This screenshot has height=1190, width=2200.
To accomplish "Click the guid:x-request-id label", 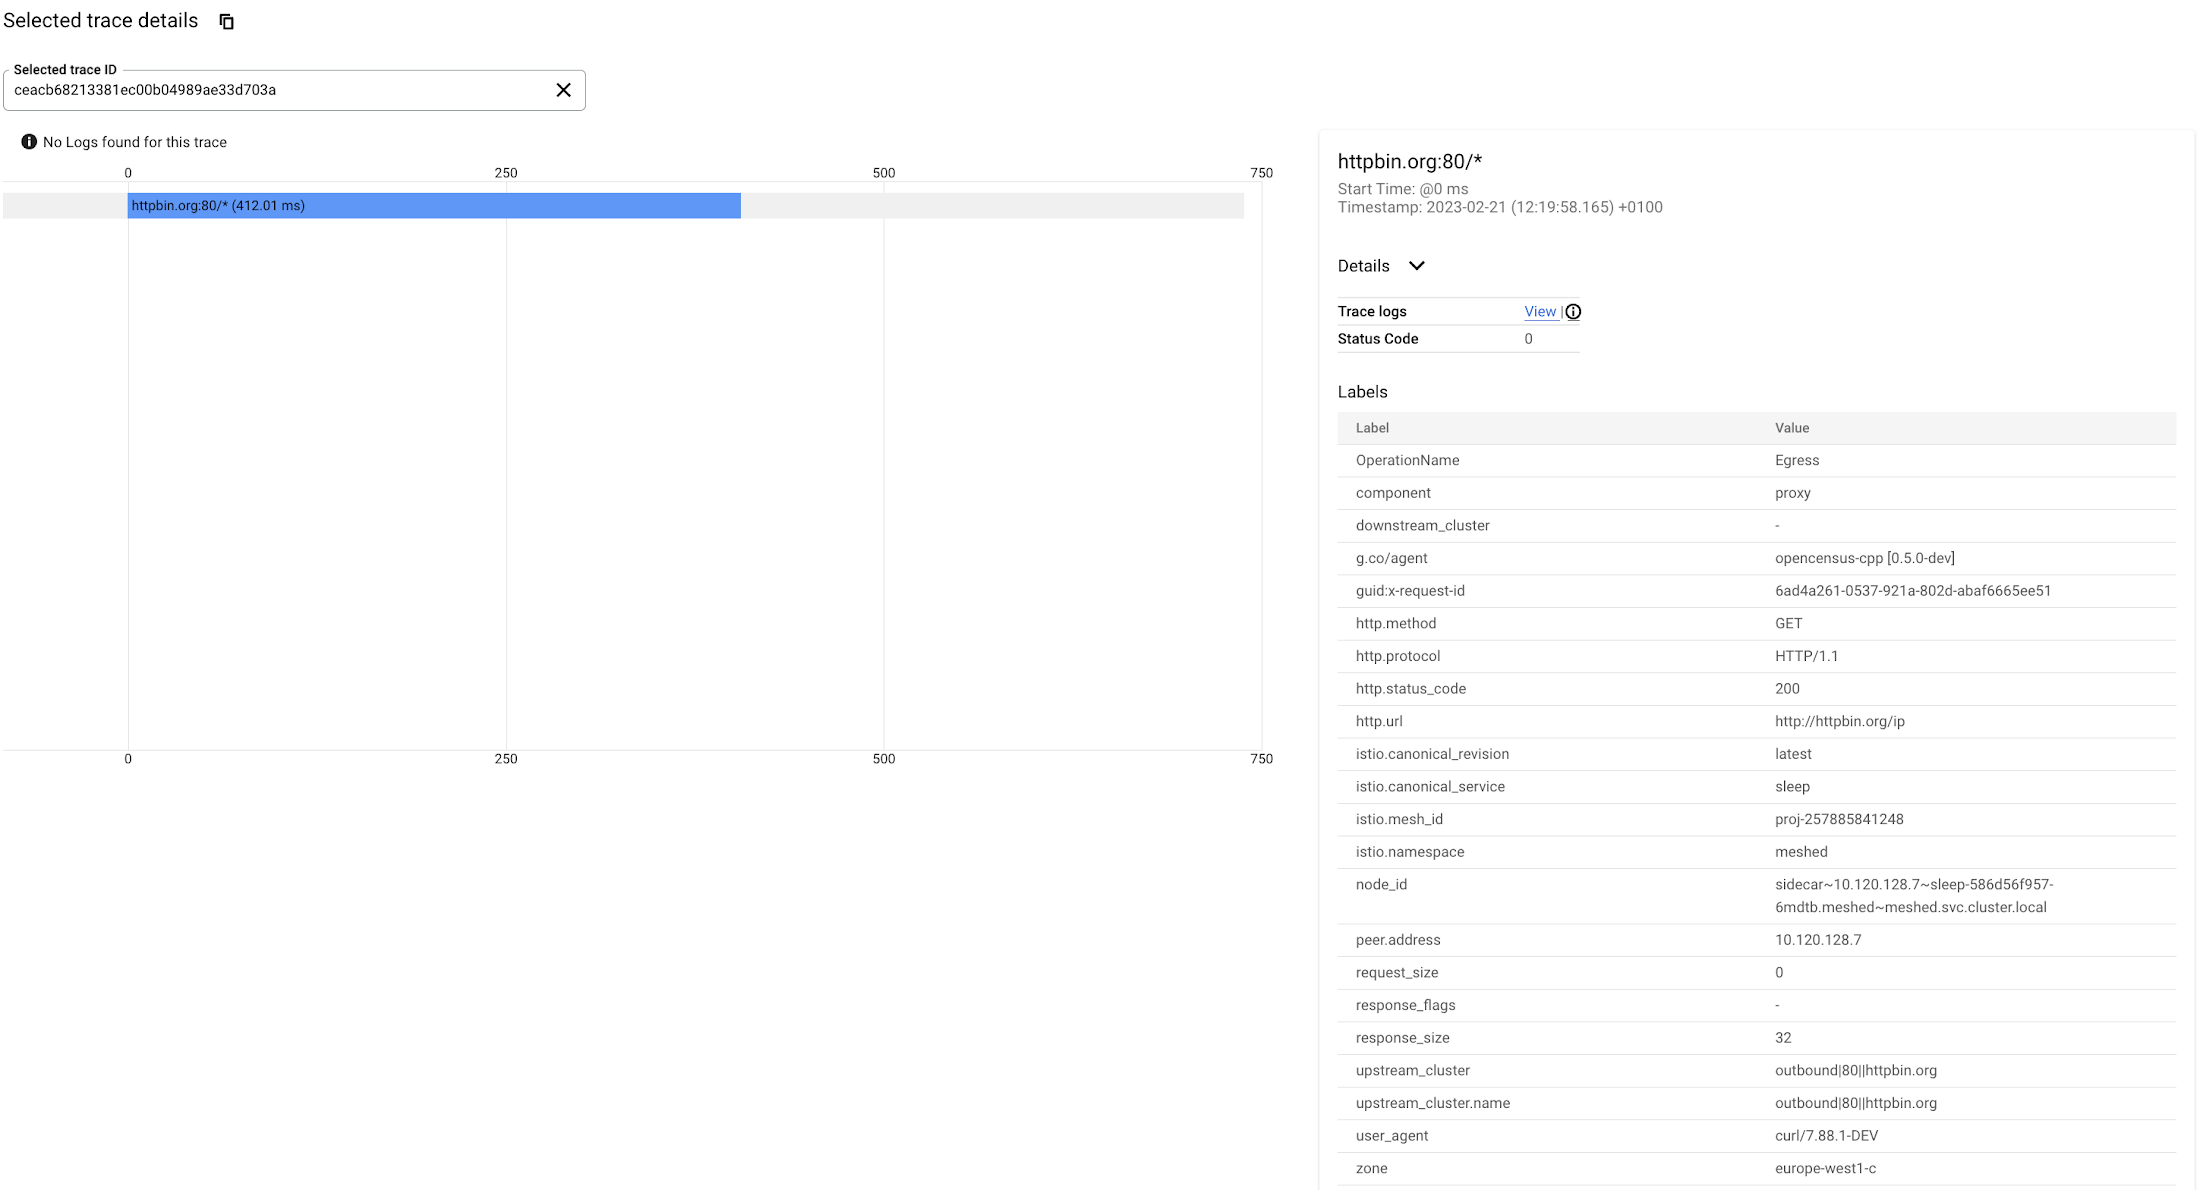I will 1410,591.
